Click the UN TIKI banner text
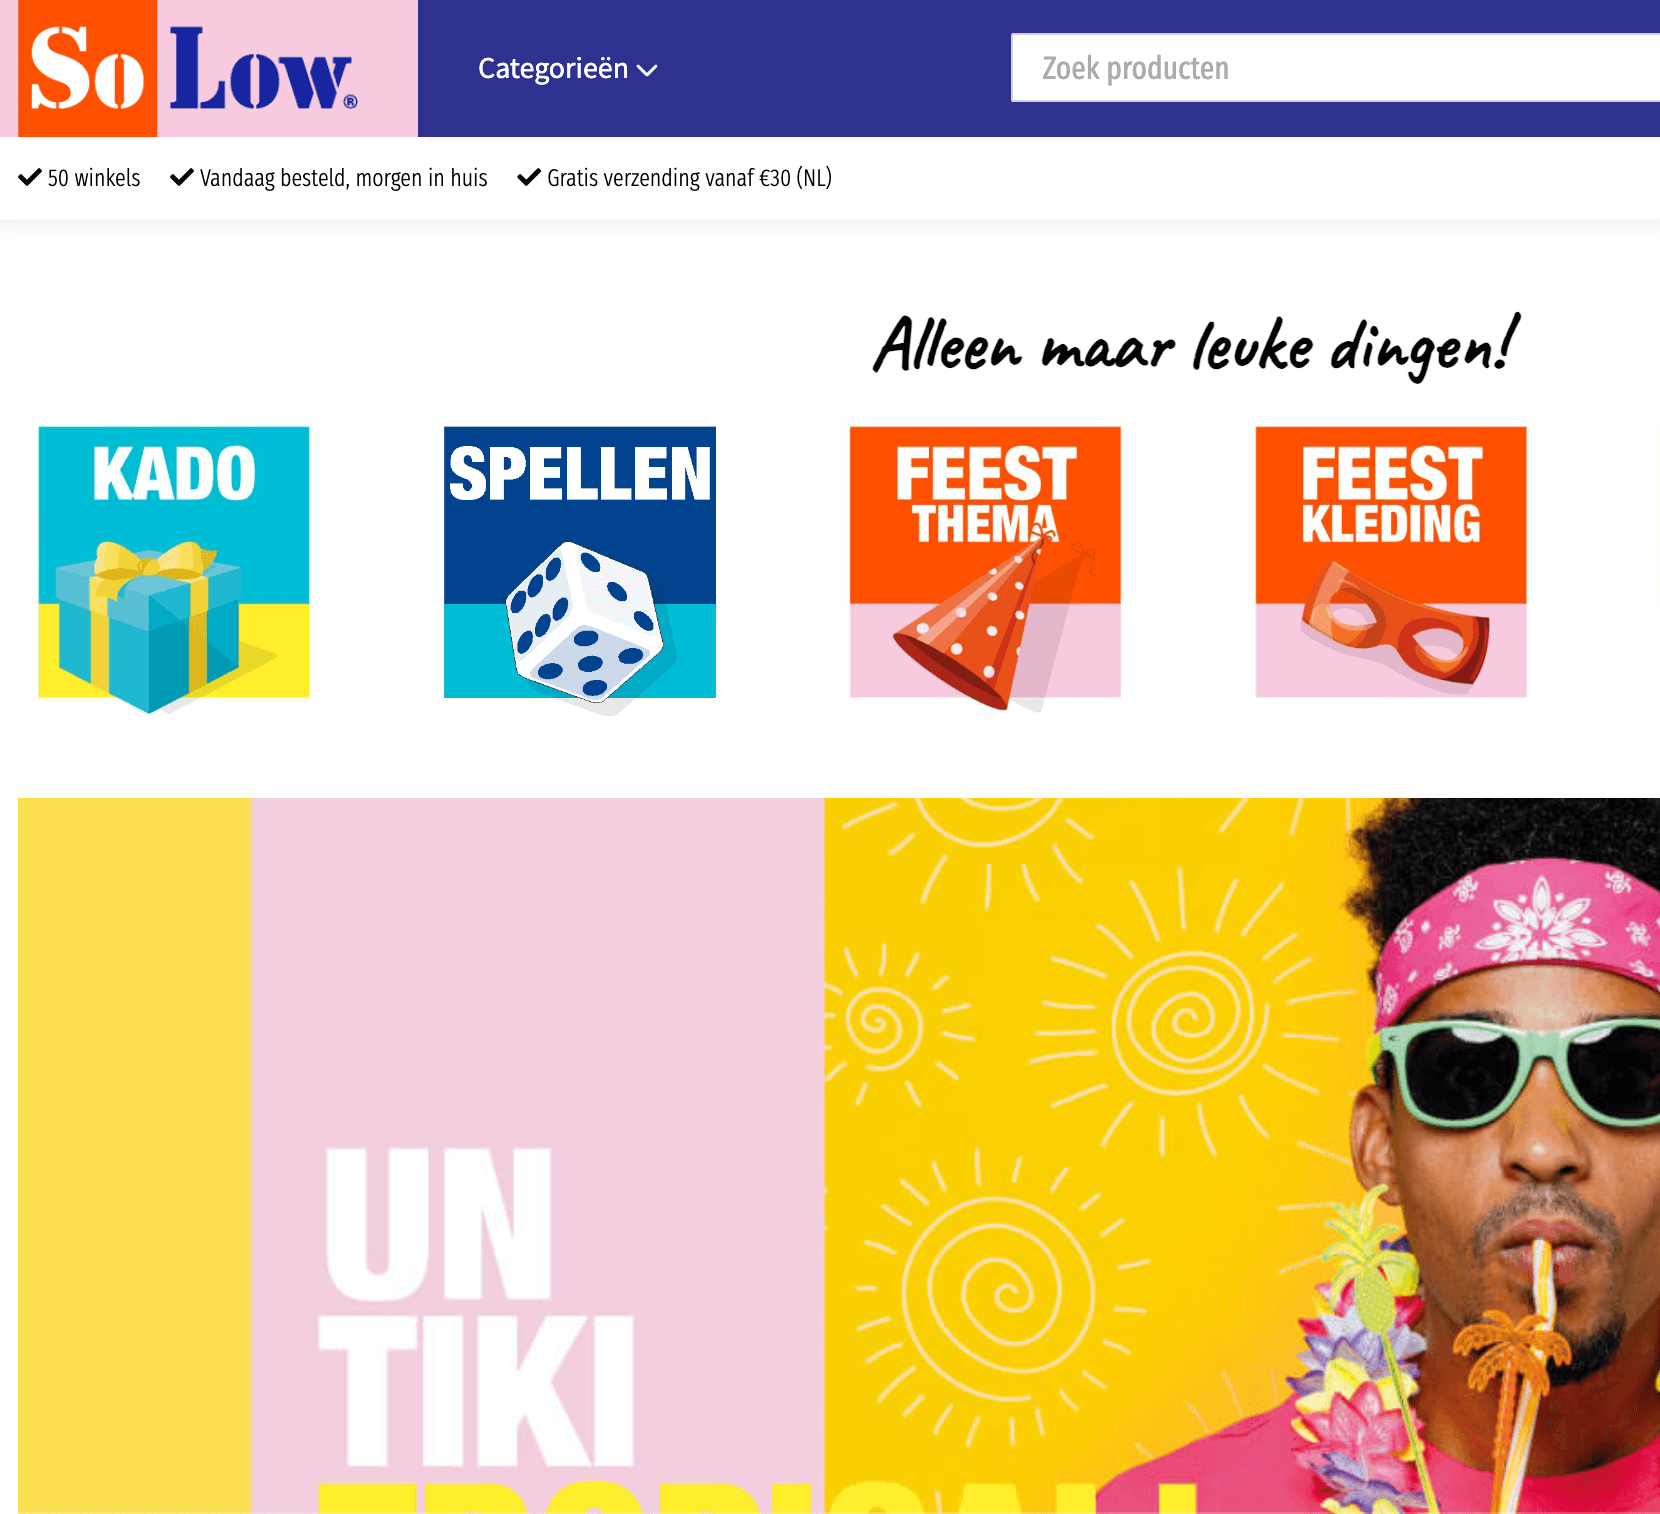Screen dimensions: 1660x1514 476,1305
